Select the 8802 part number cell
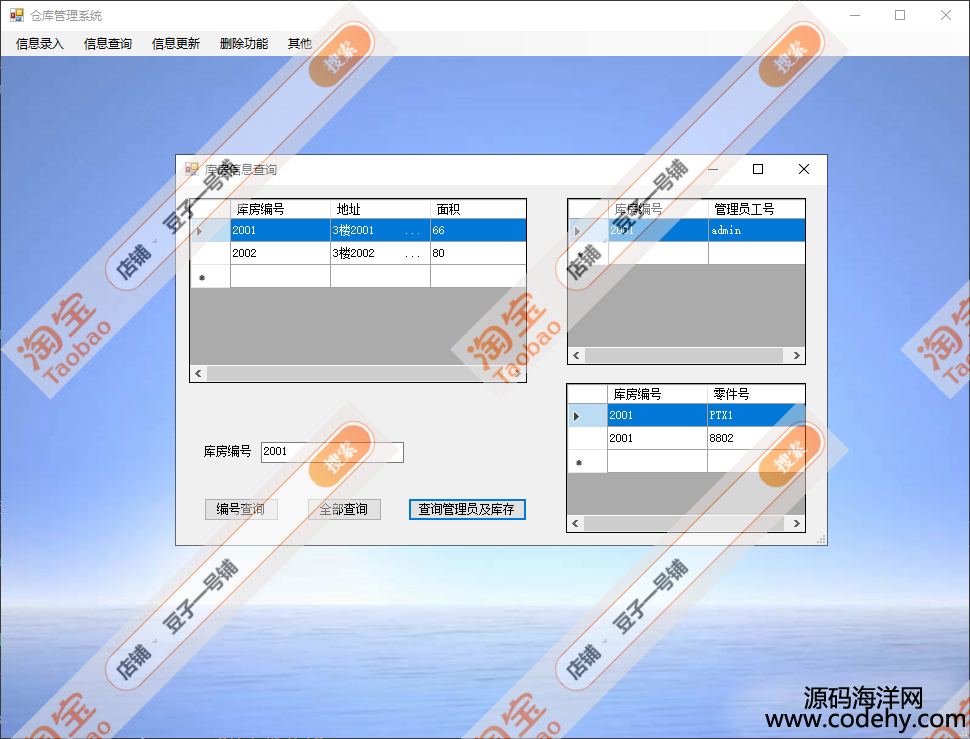The height and width of the screenshot is (739, 970). click(756, 438)
